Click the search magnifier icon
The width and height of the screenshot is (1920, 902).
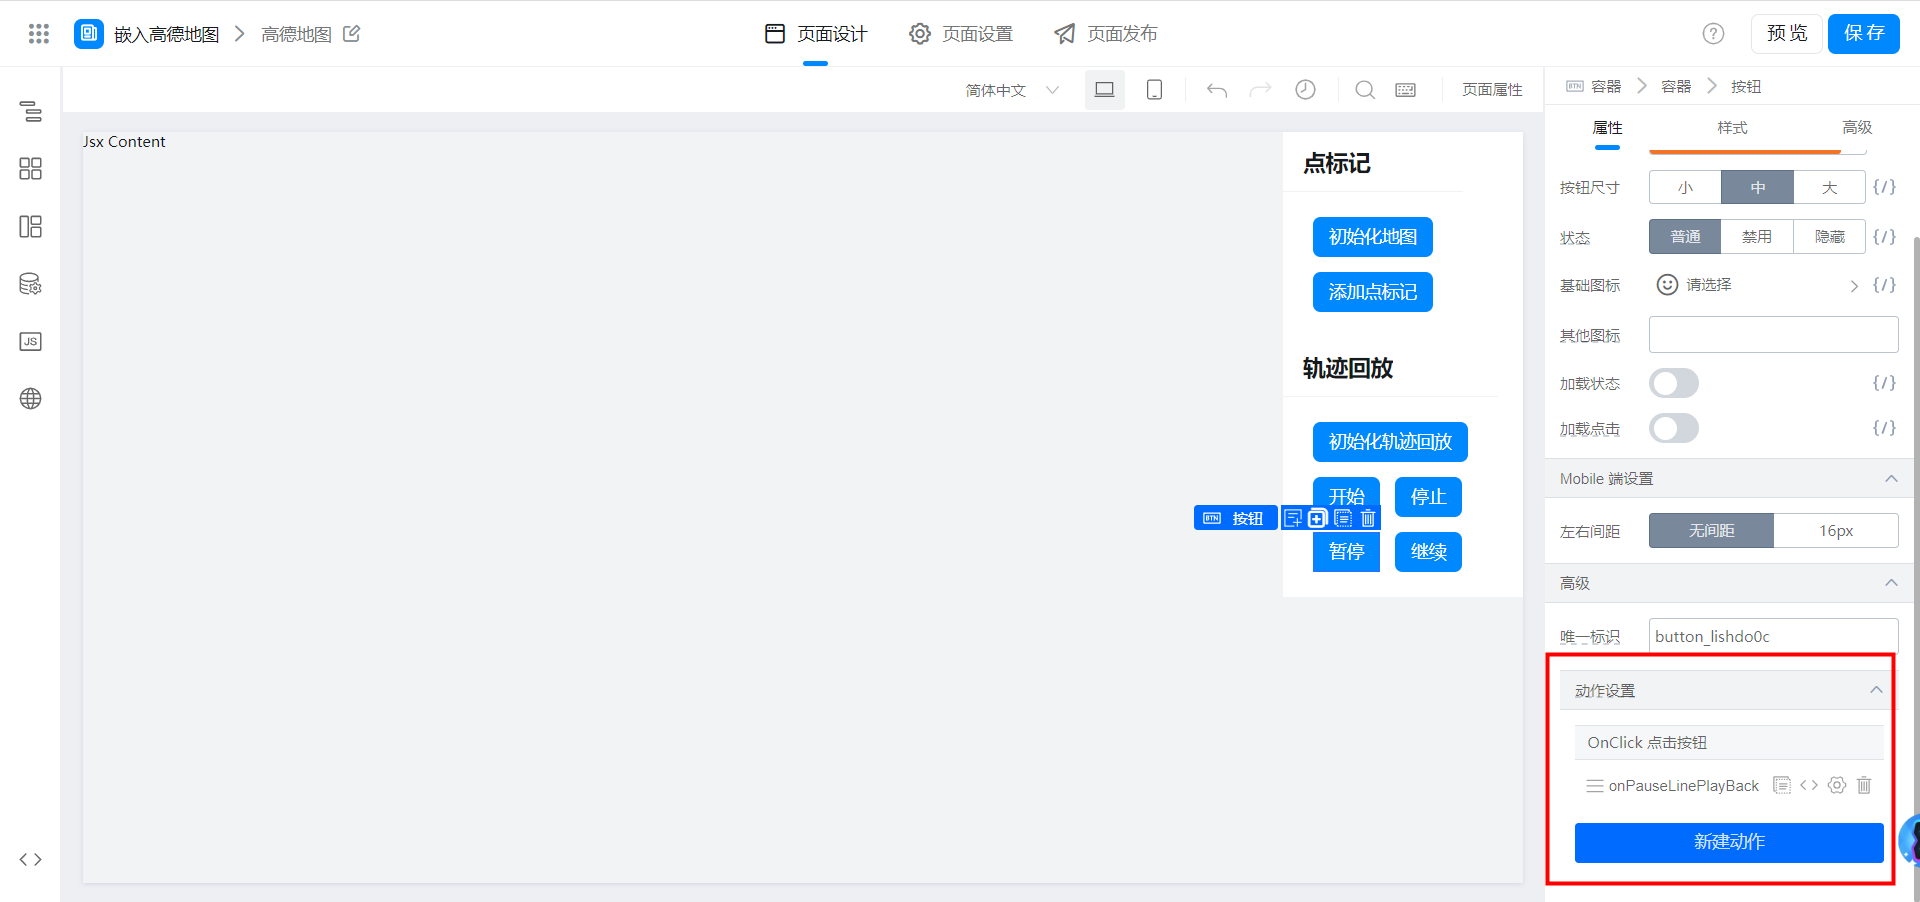pos(1365,90)
